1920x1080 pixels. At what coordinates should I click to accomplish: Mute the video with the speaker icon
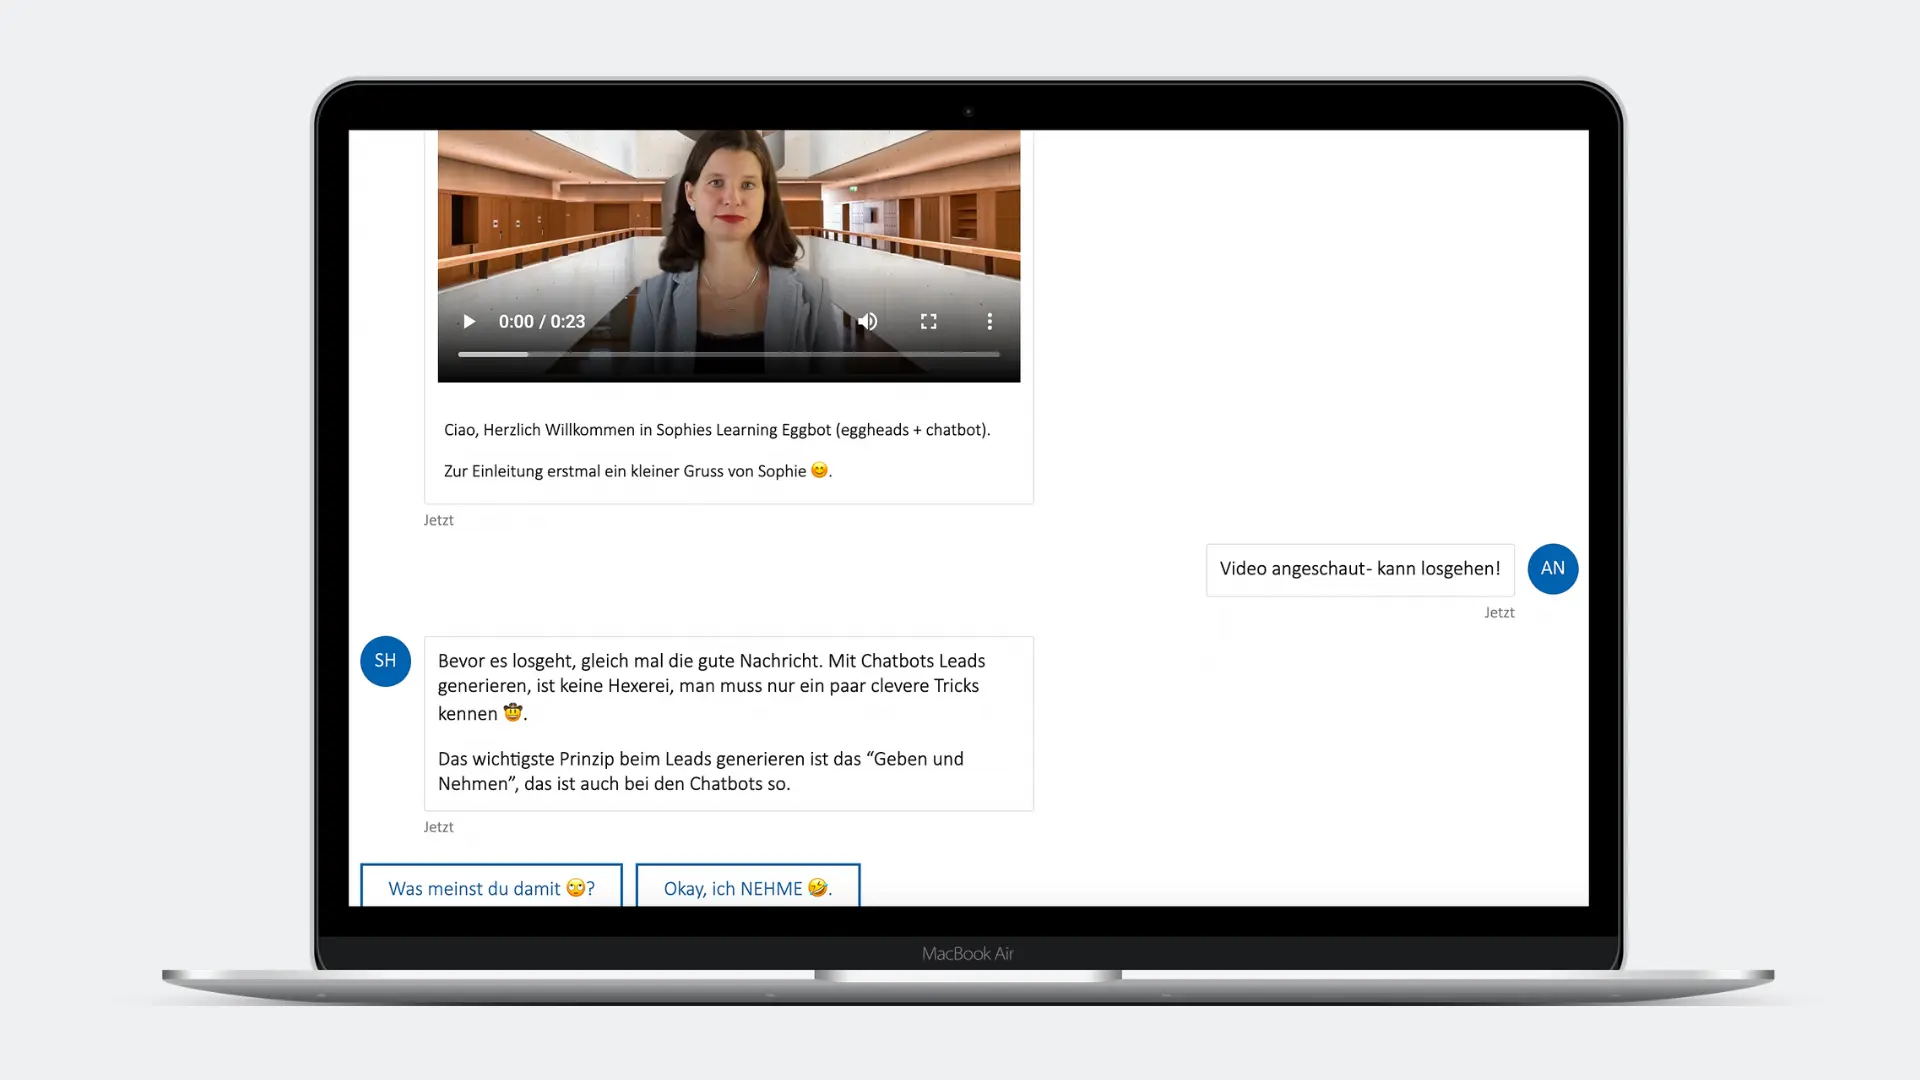pos(867,321)
